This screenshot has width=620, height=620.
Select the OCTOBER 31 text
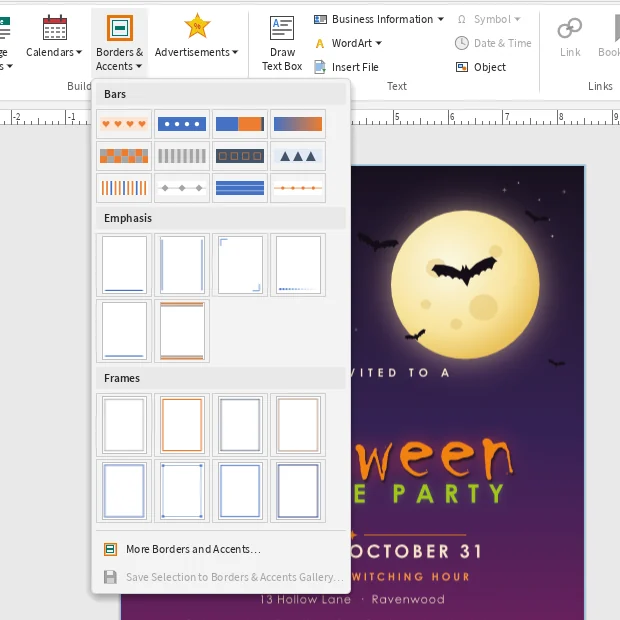point(416,552)
